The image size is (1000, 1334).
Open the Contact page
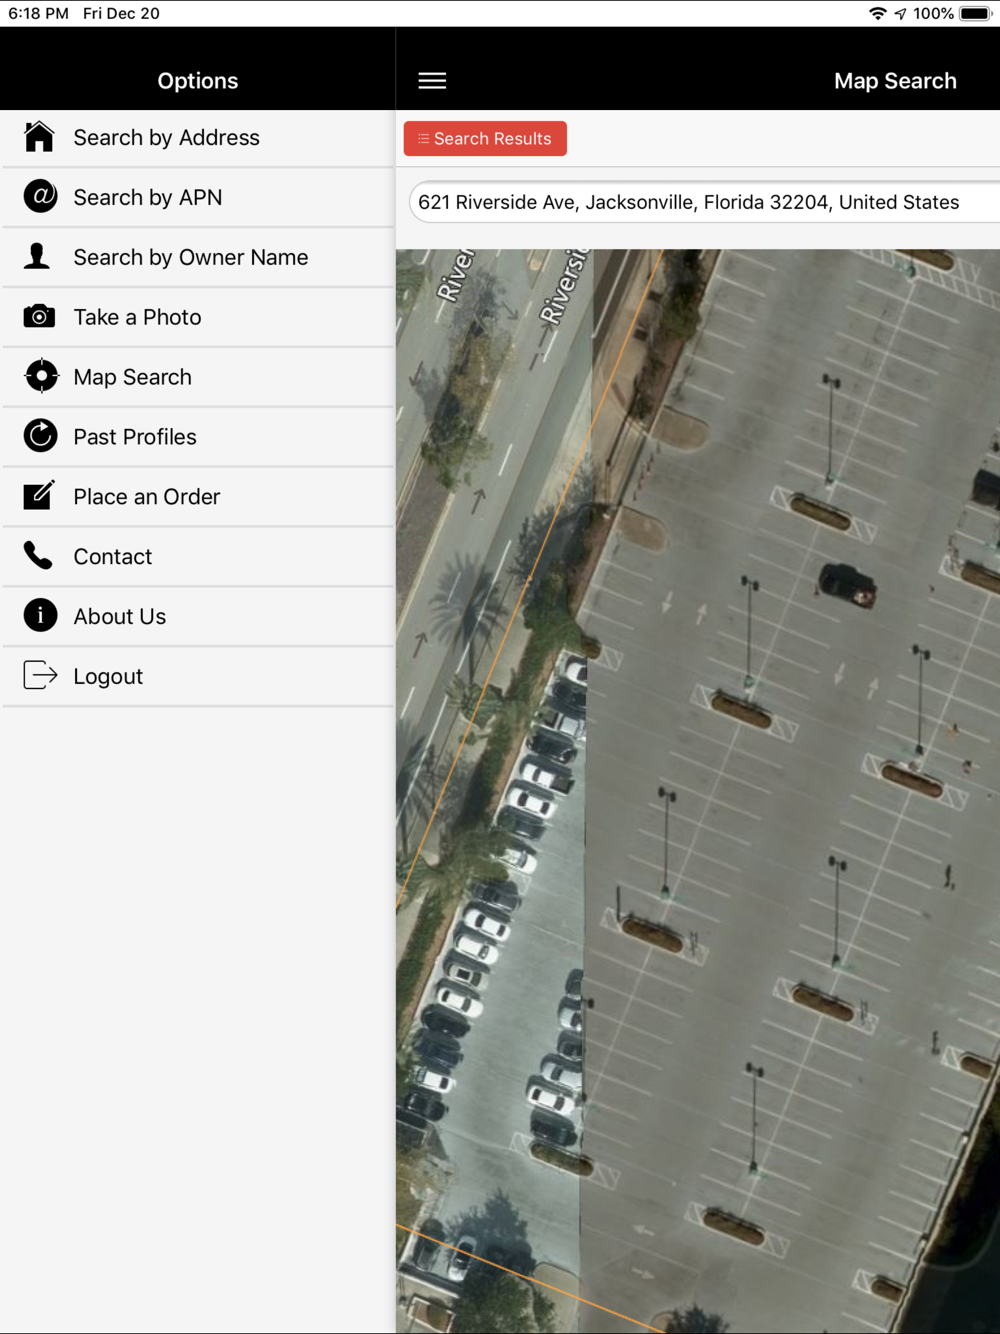[x=198, y=558]
